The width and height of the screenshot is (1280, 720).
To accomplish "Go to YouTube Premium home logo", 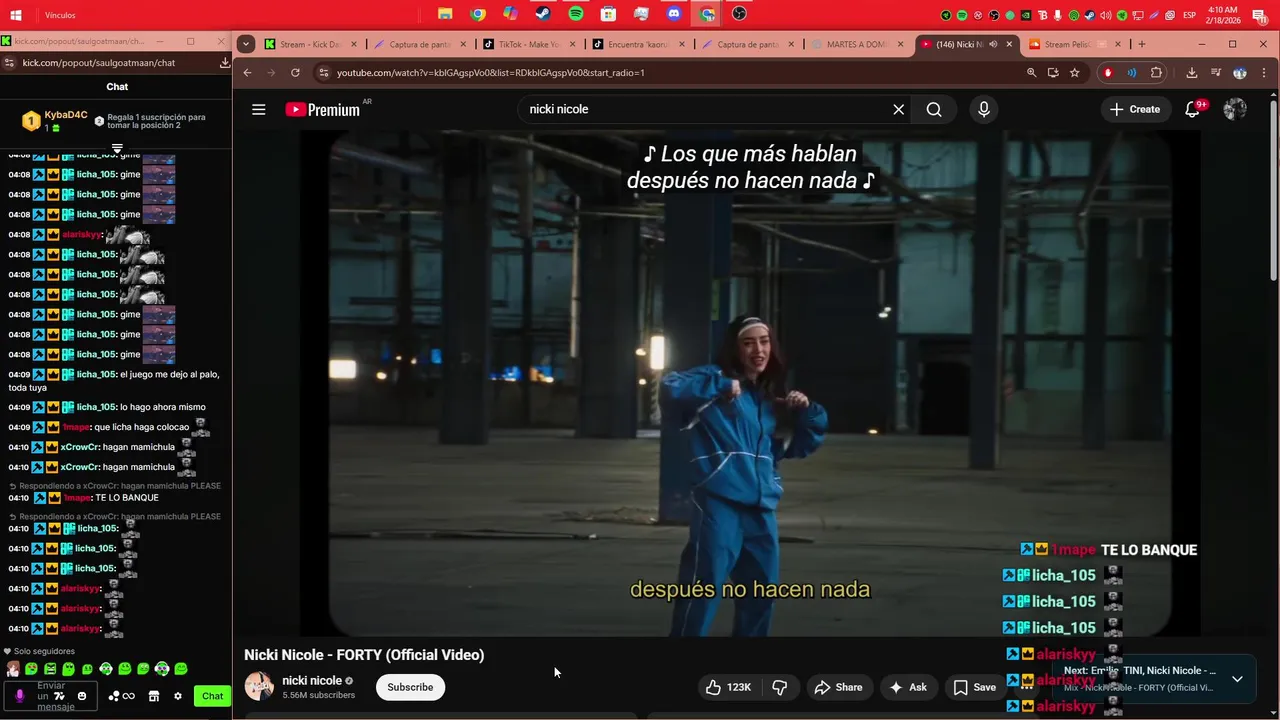I will click(x=322, y=110).
